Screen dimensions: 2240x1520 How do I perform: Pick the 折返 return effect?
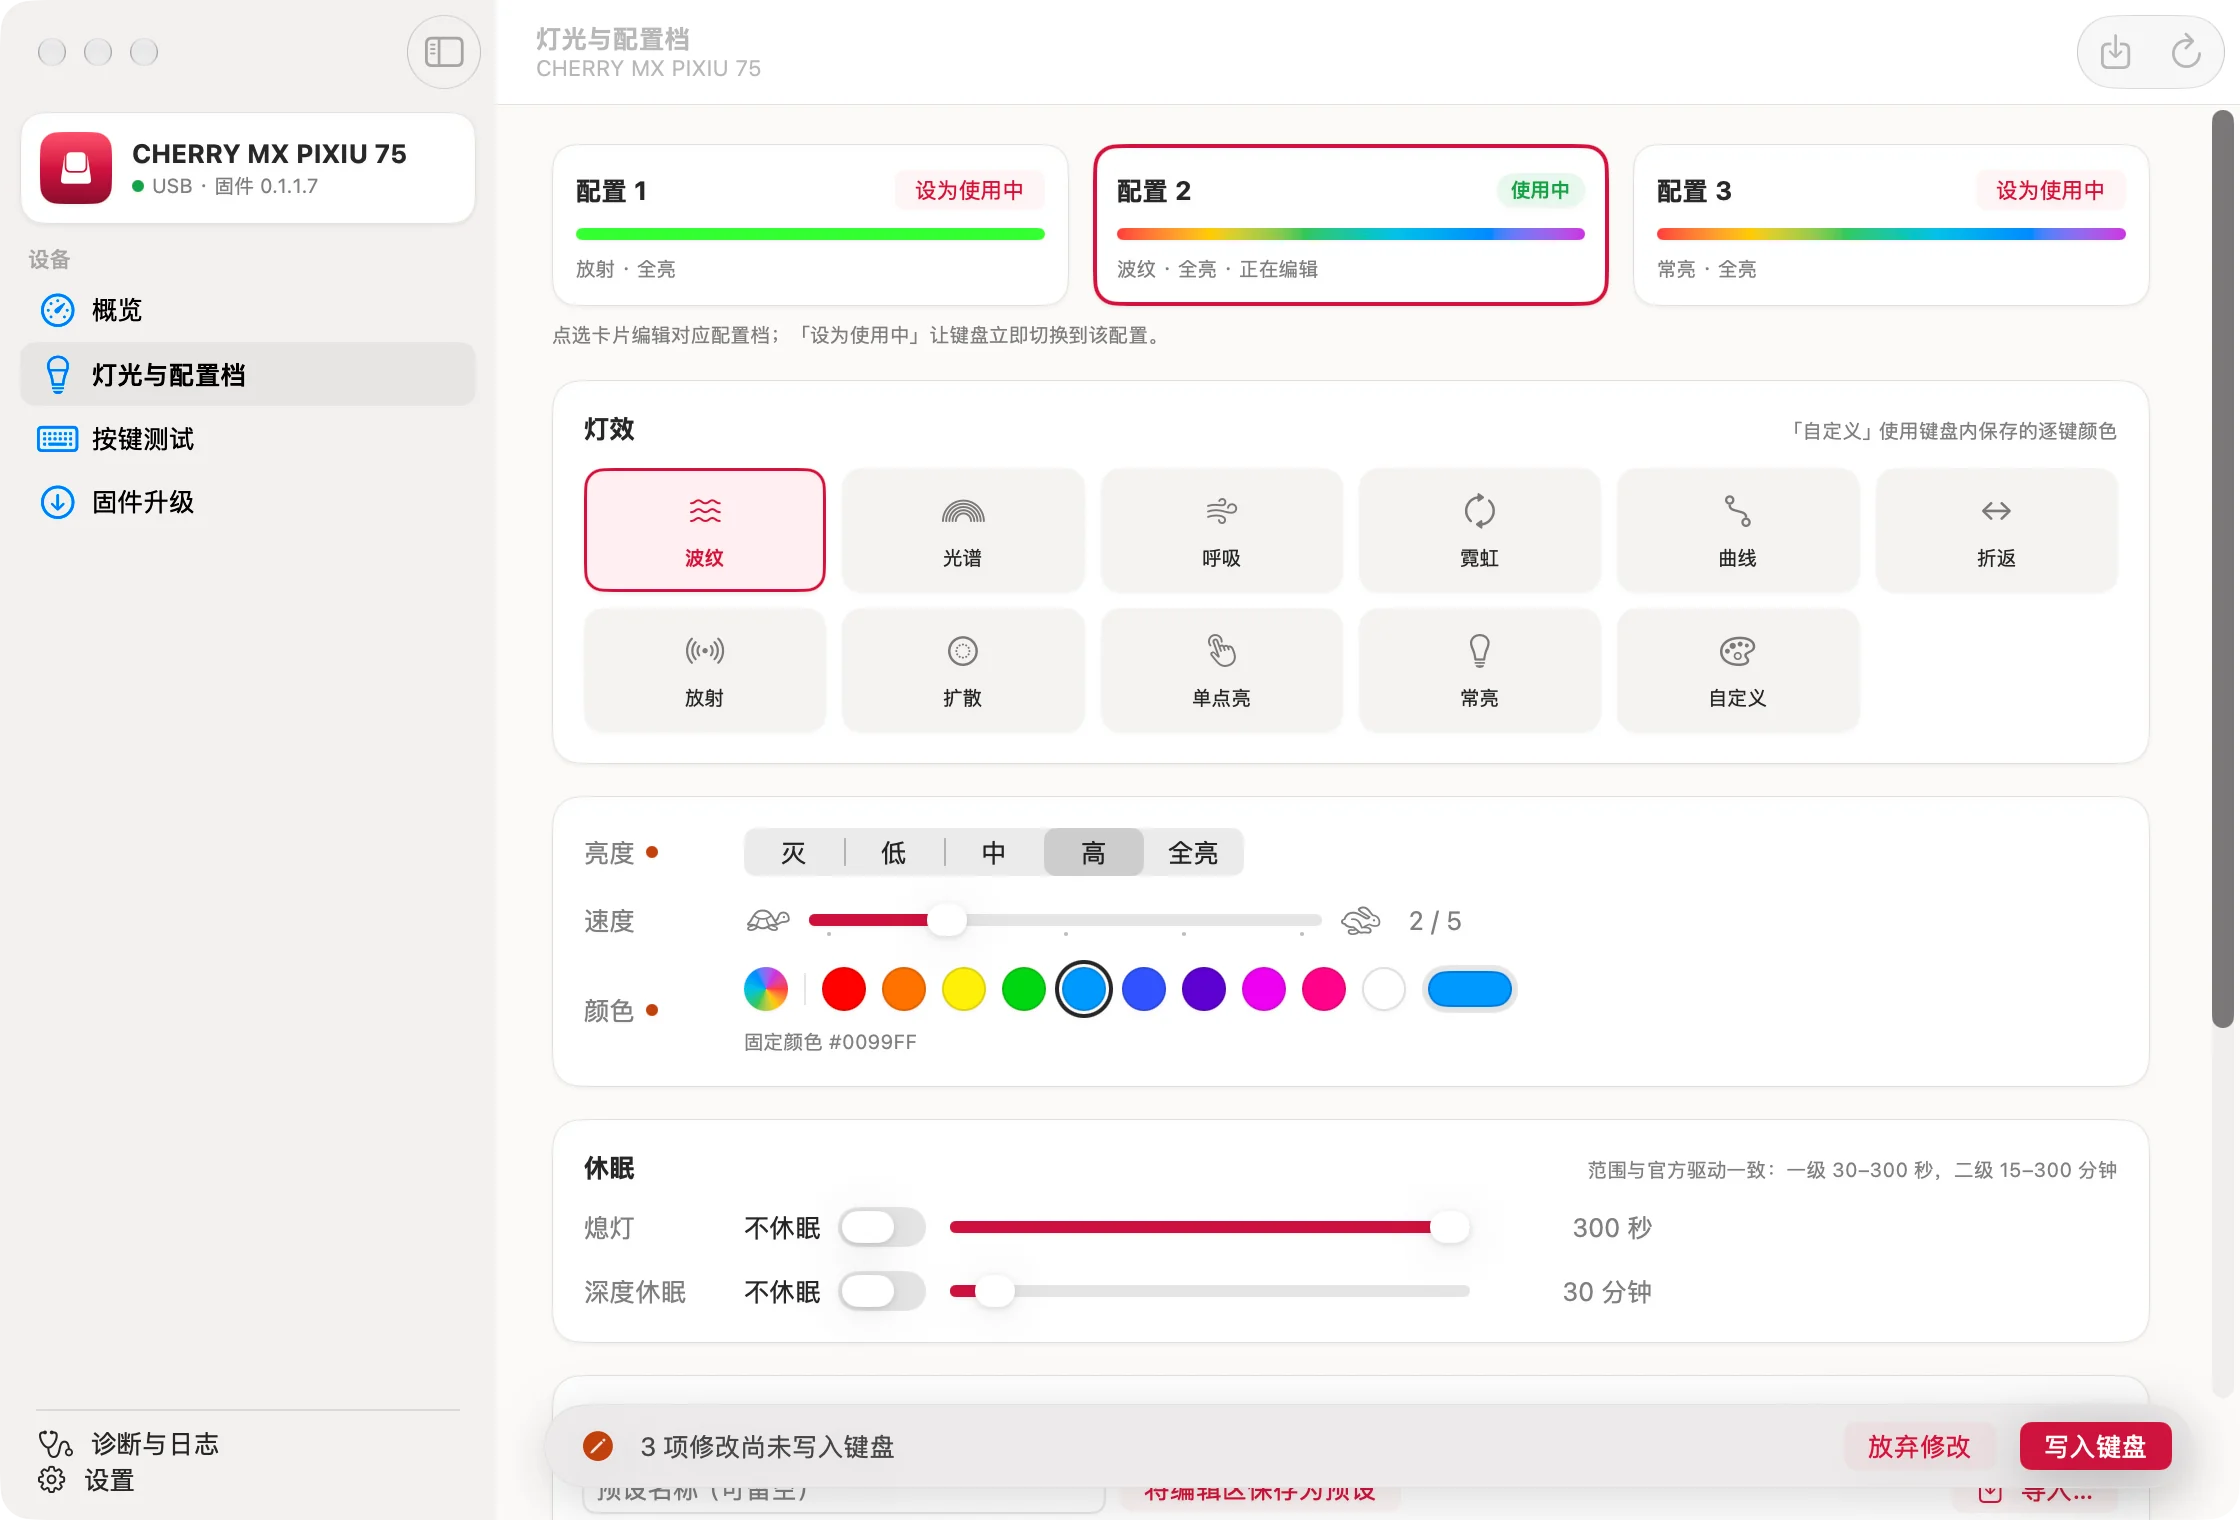[x=1996, y=530]
